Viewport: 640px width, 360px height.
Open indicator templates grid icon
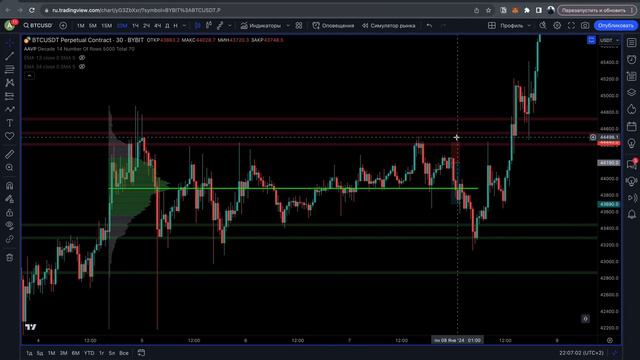pyautogui.click(x=299, y=26)
